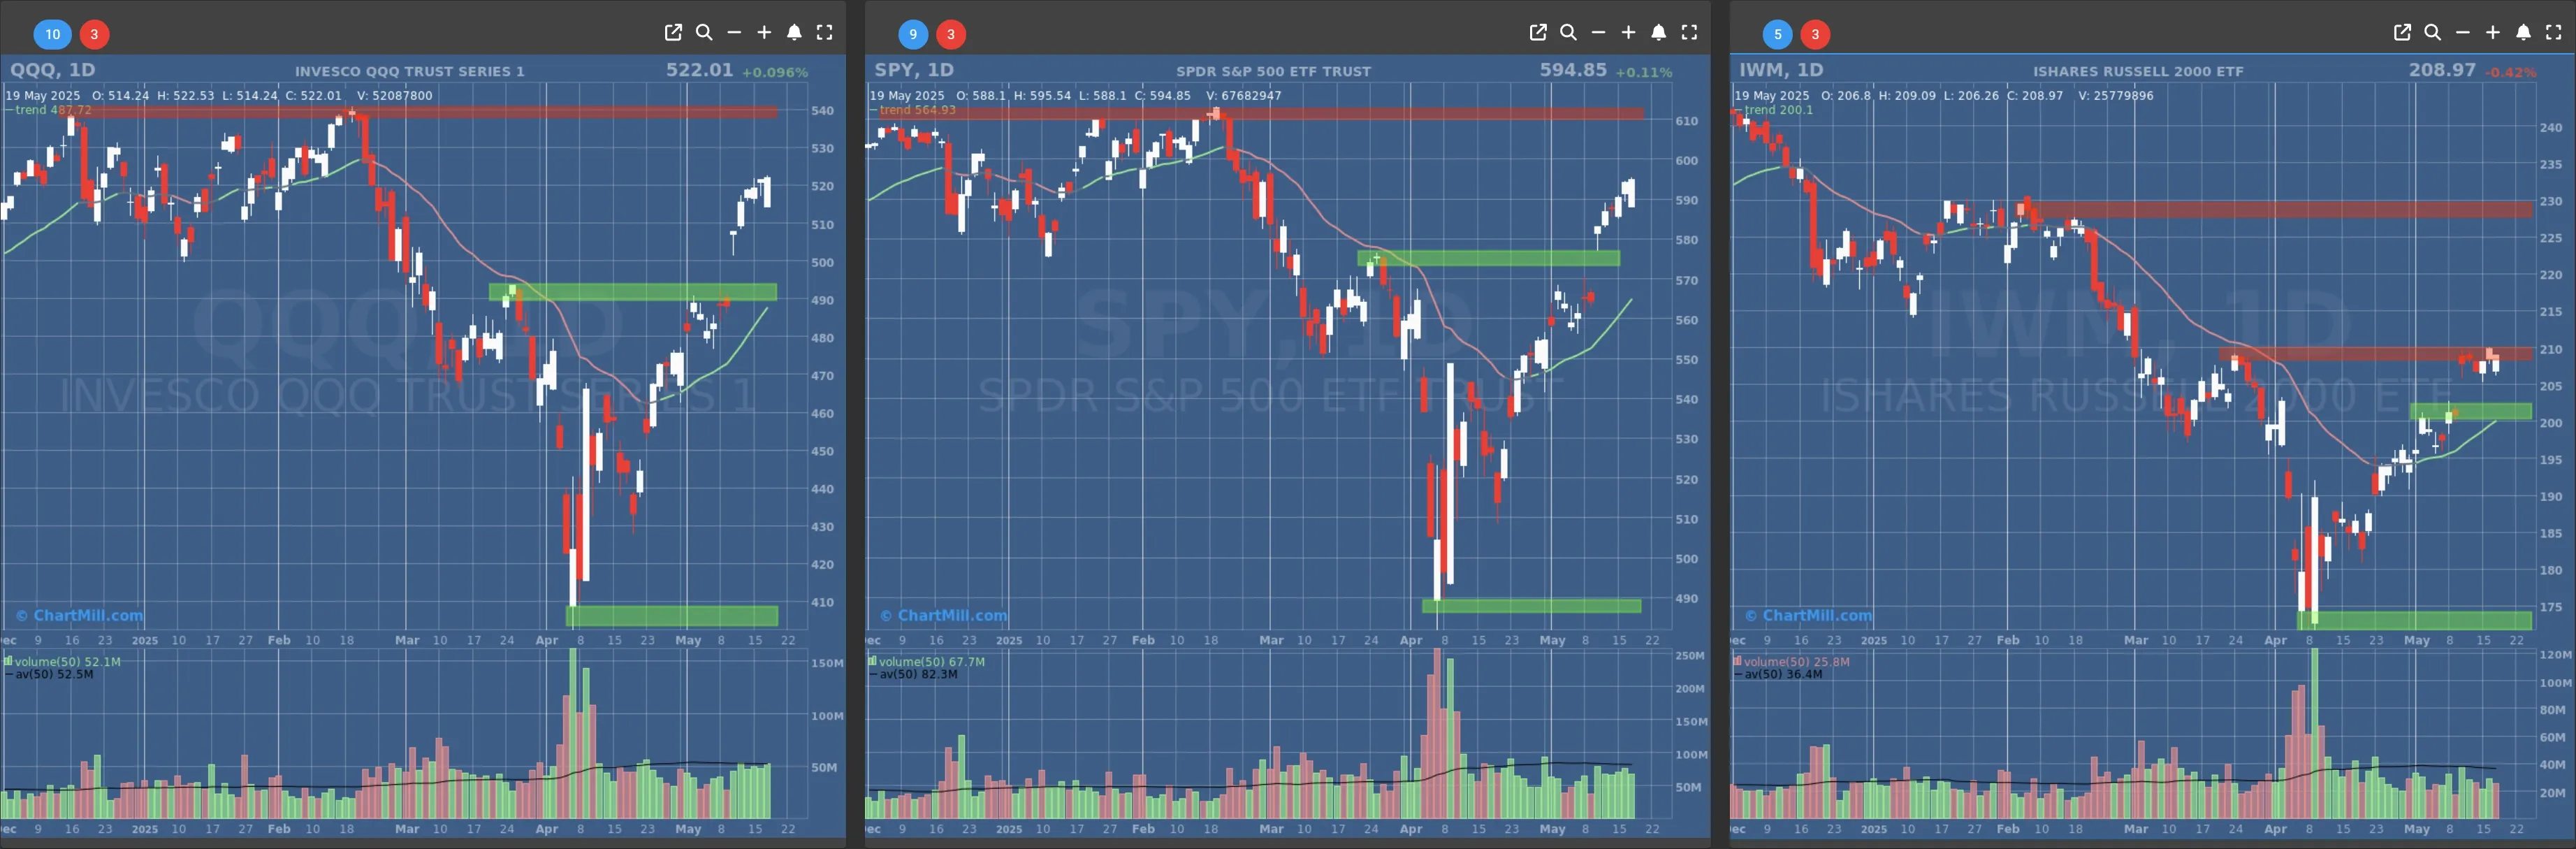Zoom out the IWM chart
The width and height of the screenshot is (2576, 849).
2463,33
